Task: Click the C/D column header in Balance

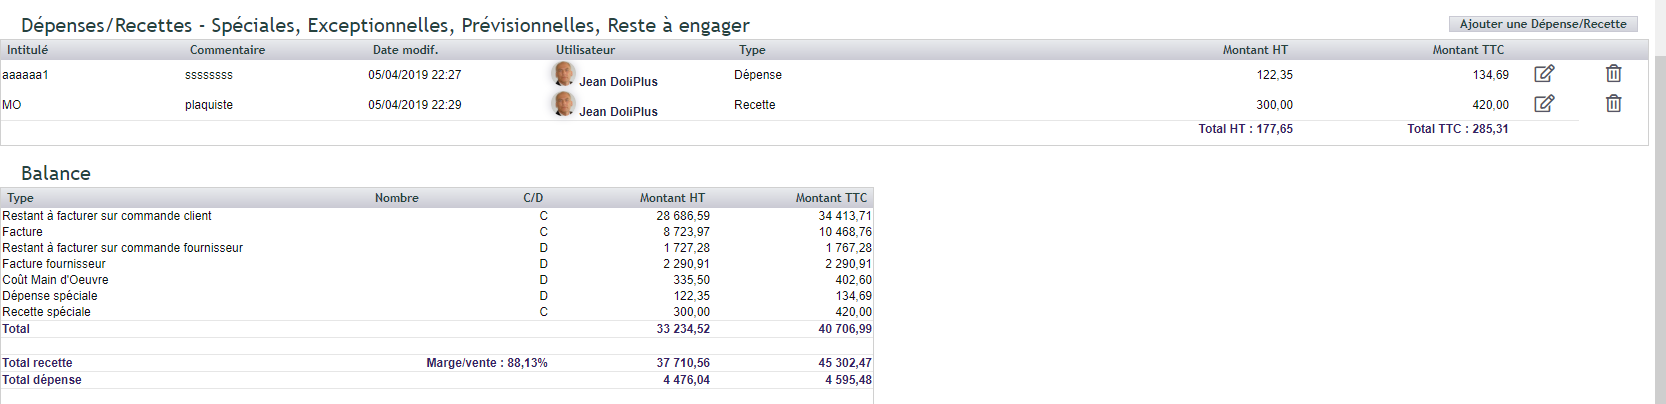Action: 533,198
